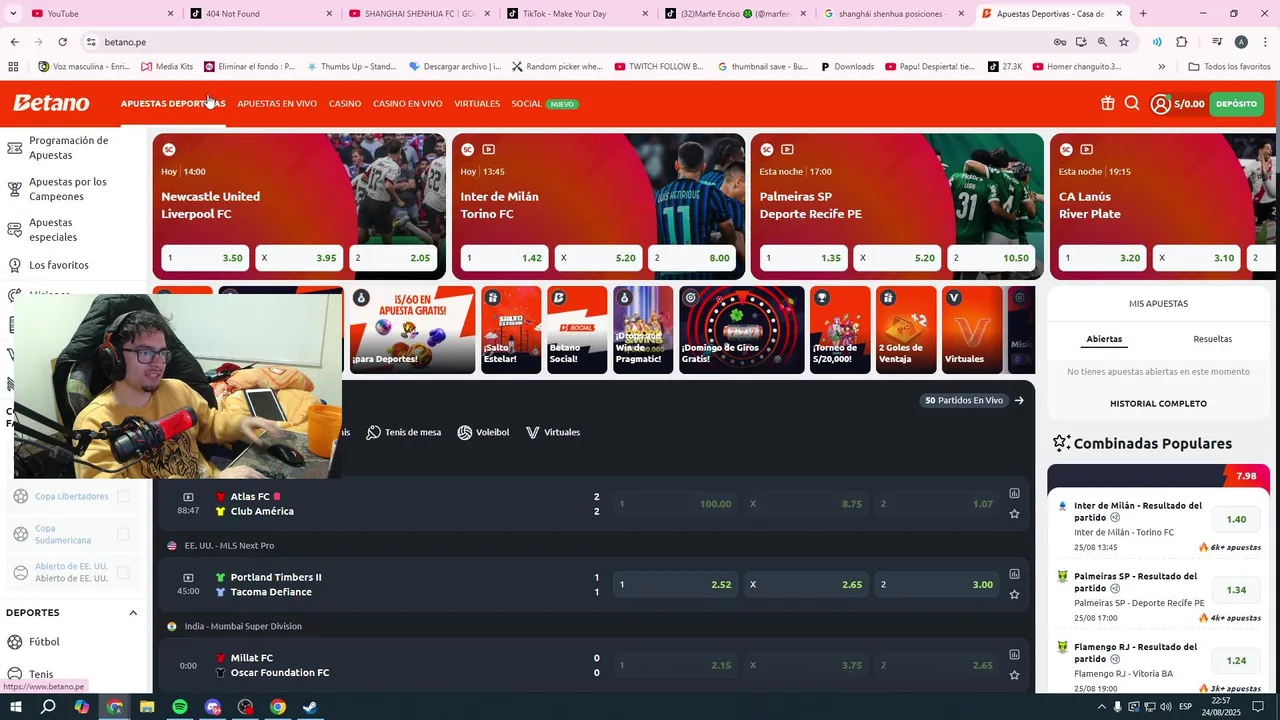Screen dimensions: 1280x720
Task: Open Steam from the taskbar
Action: coord(310,707)
